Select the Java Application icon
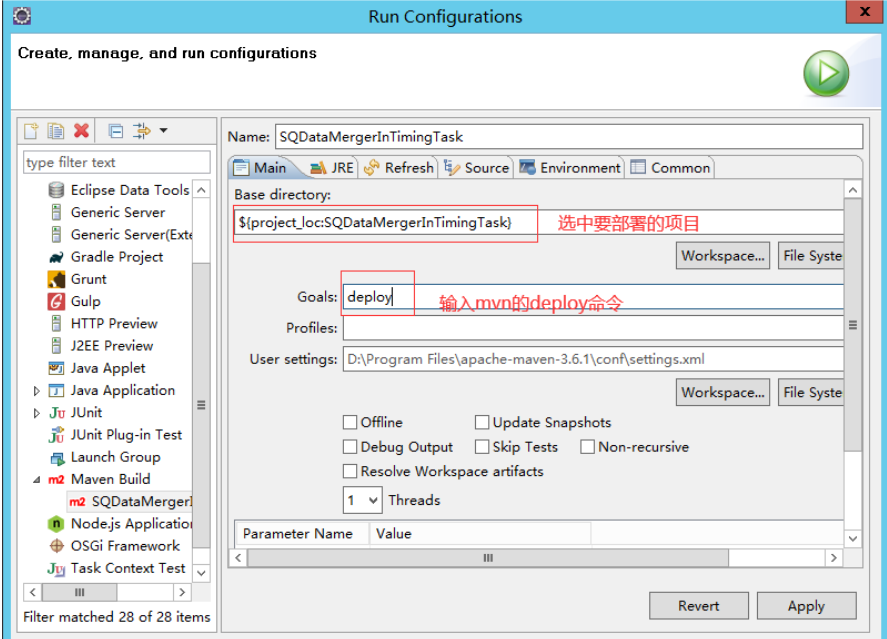Screen dimensions: 887x639 pos(56,390)
